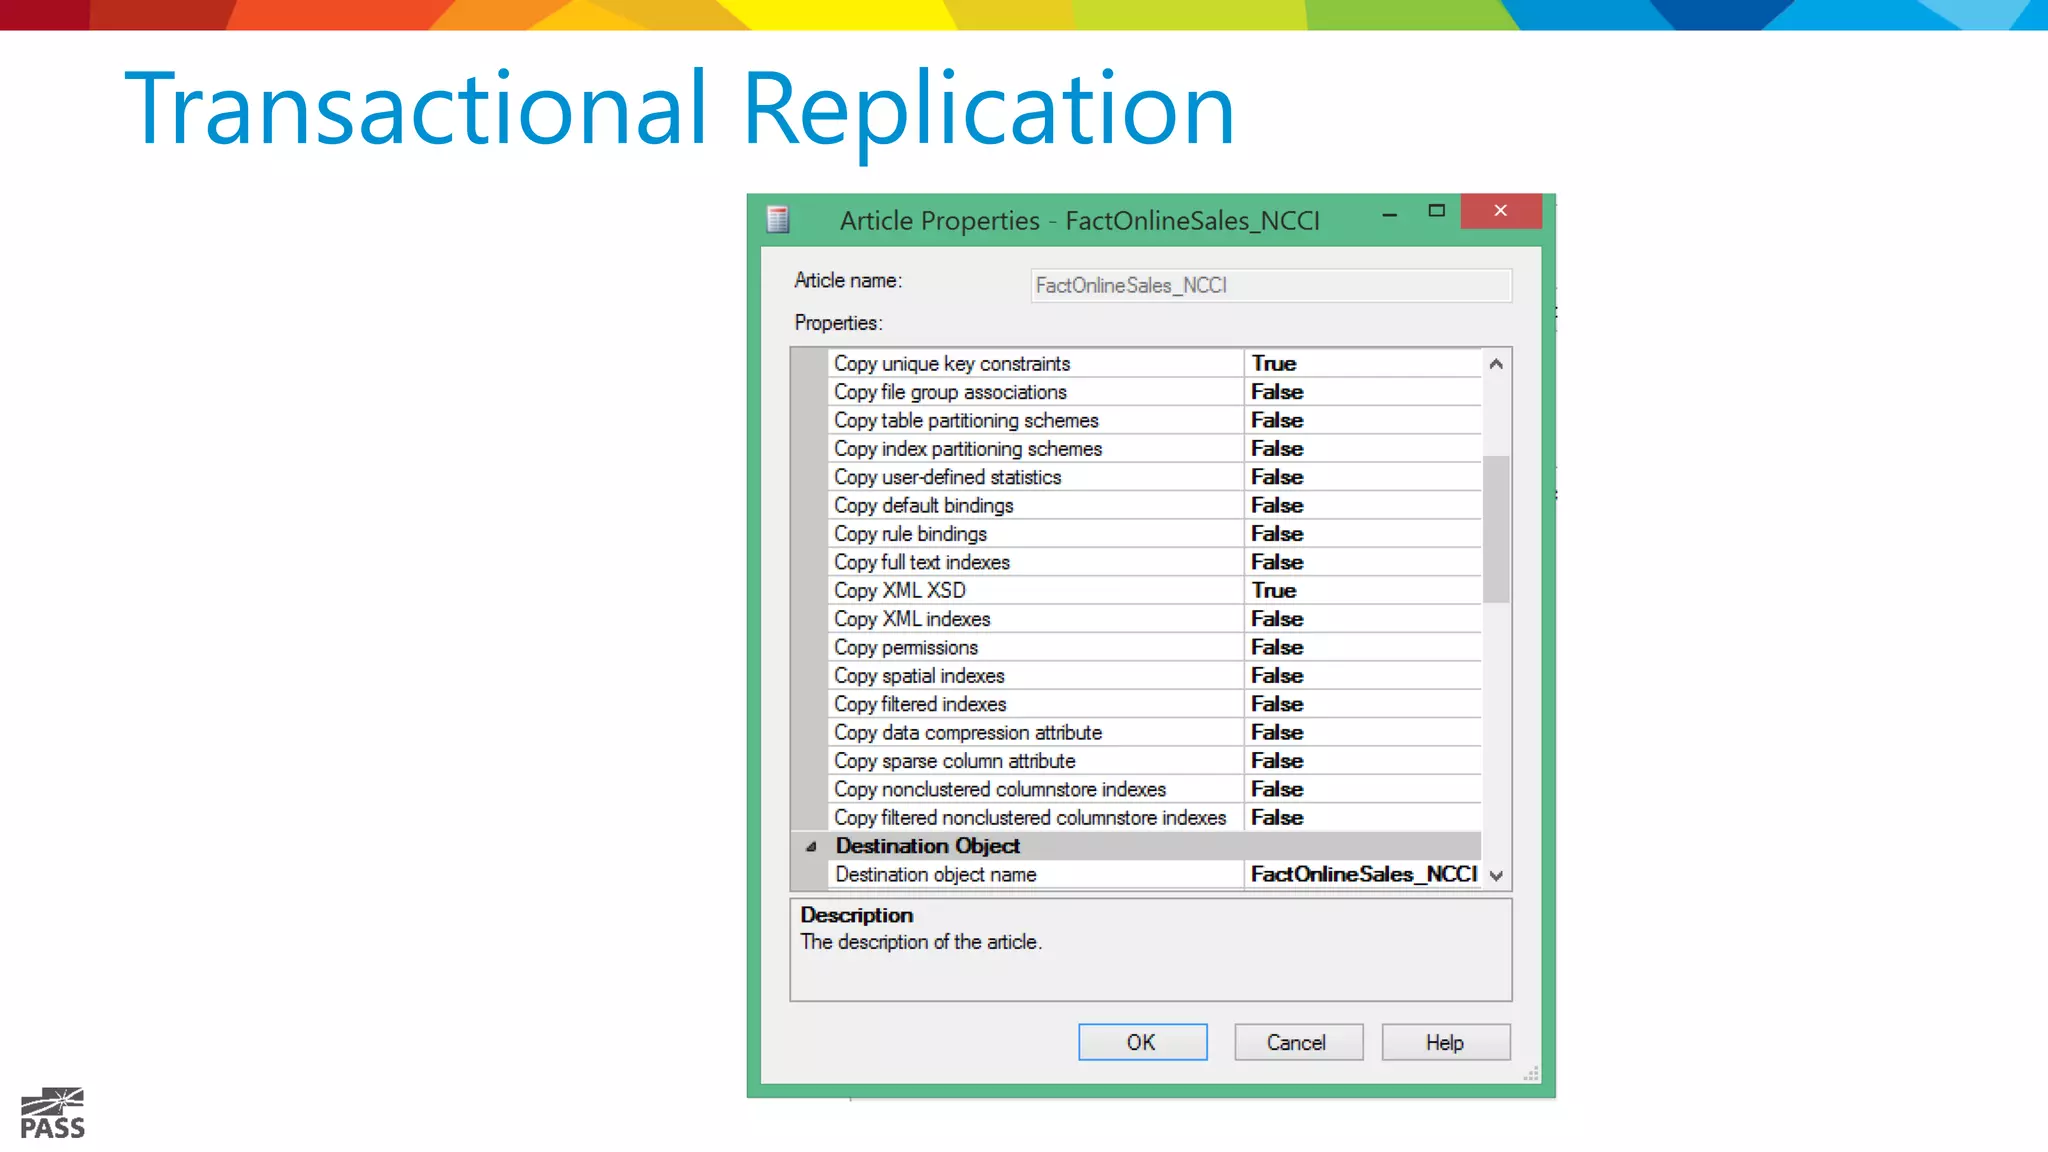Click False value for Copy spatial indexes
The height and width of the screenshot is (1152, 2048).
coord(1277,675)
